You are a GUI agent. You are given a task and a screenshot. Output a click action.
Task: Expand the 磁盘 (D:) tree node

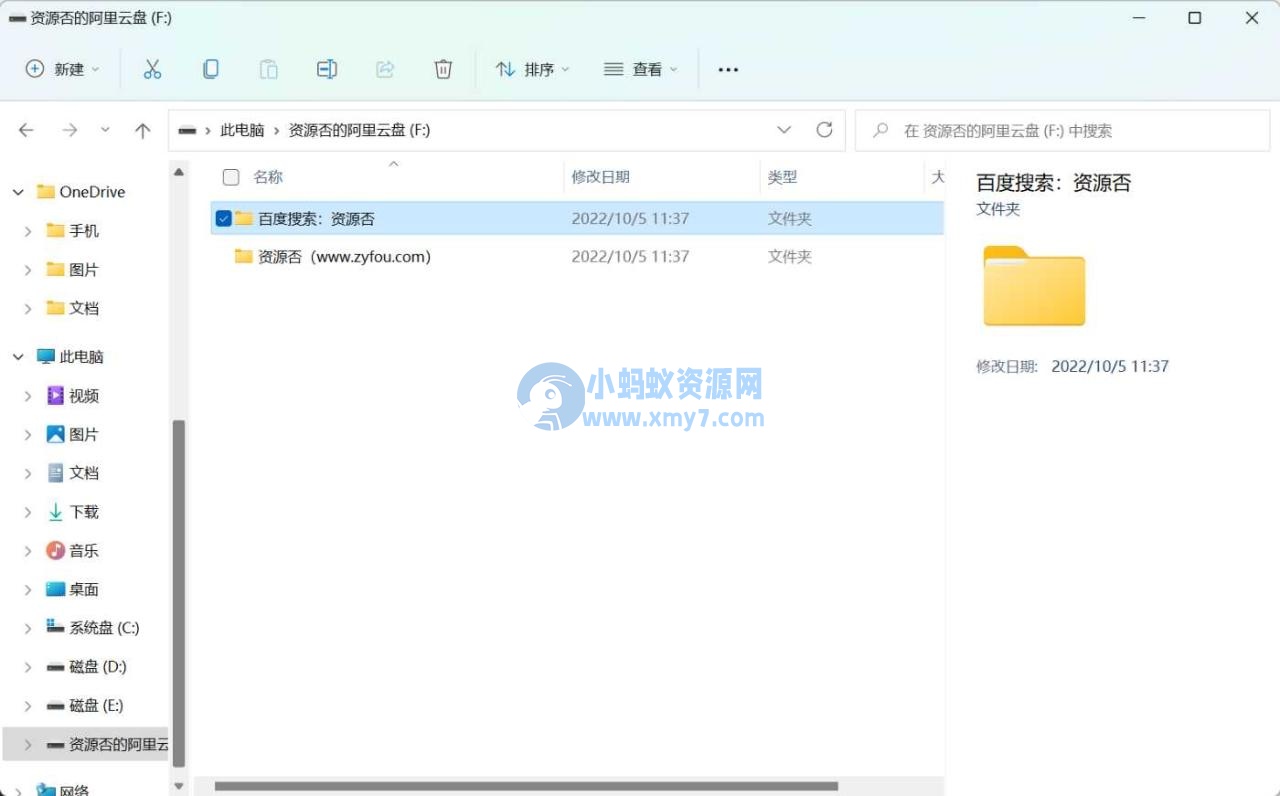click(x=28, y=667)
